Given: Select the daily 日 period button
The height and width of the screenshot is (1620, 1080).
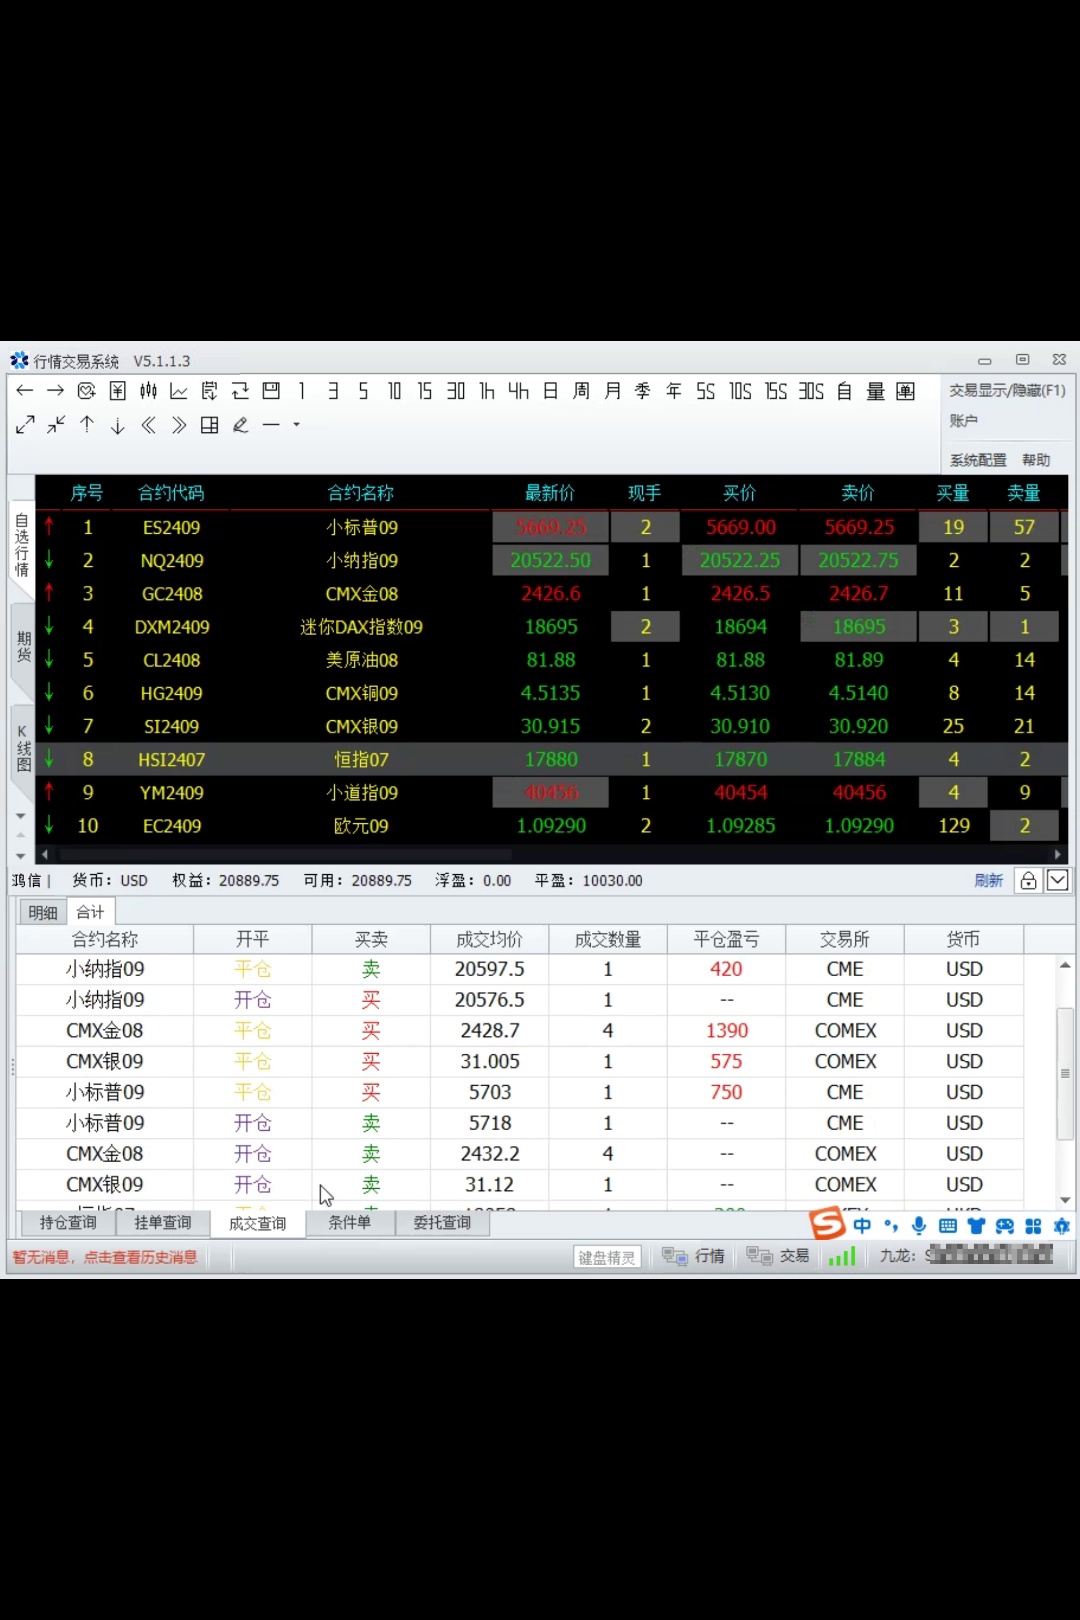Looking at the screenshot, I should 550,391.
